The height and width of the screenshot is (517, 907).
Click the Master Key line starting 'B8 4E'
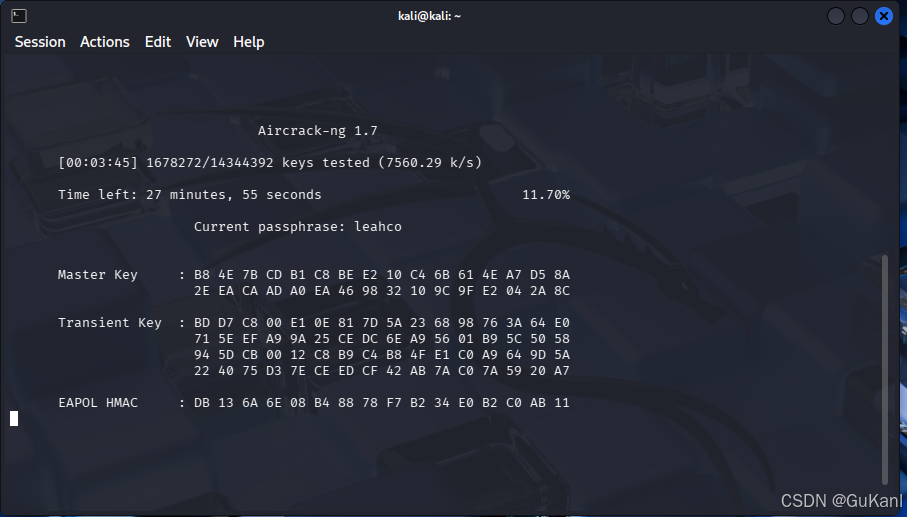click(382, 275)
